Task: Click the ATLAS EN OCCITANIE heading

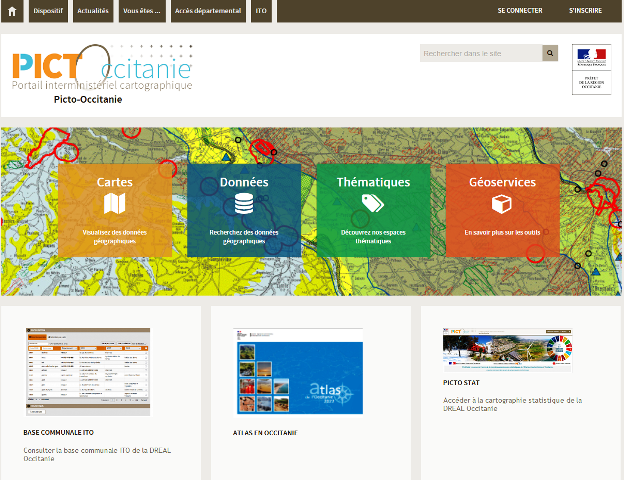Action: pos(265,433)
